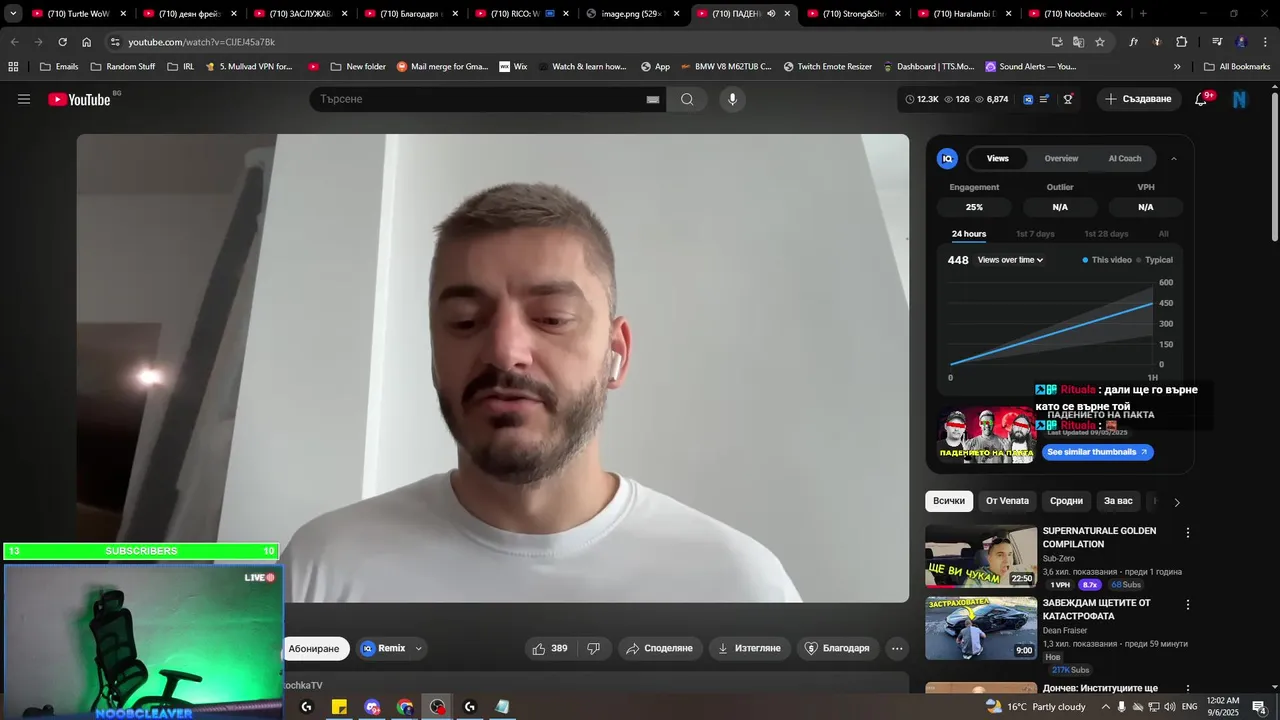This screenshot has width=1280, height=720.
Task: Click the YouTube search magnifier button
Action: click(x=687, y=99)
